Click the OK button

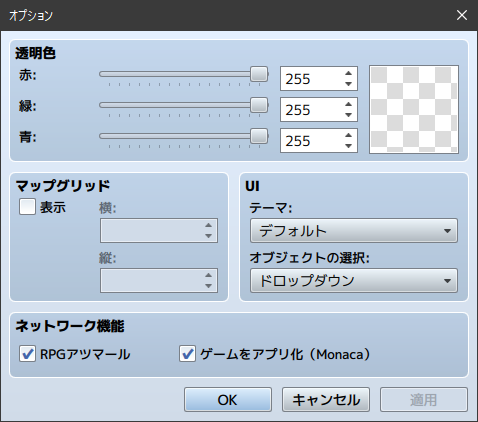pyautogui.click(x=228, y=399)
